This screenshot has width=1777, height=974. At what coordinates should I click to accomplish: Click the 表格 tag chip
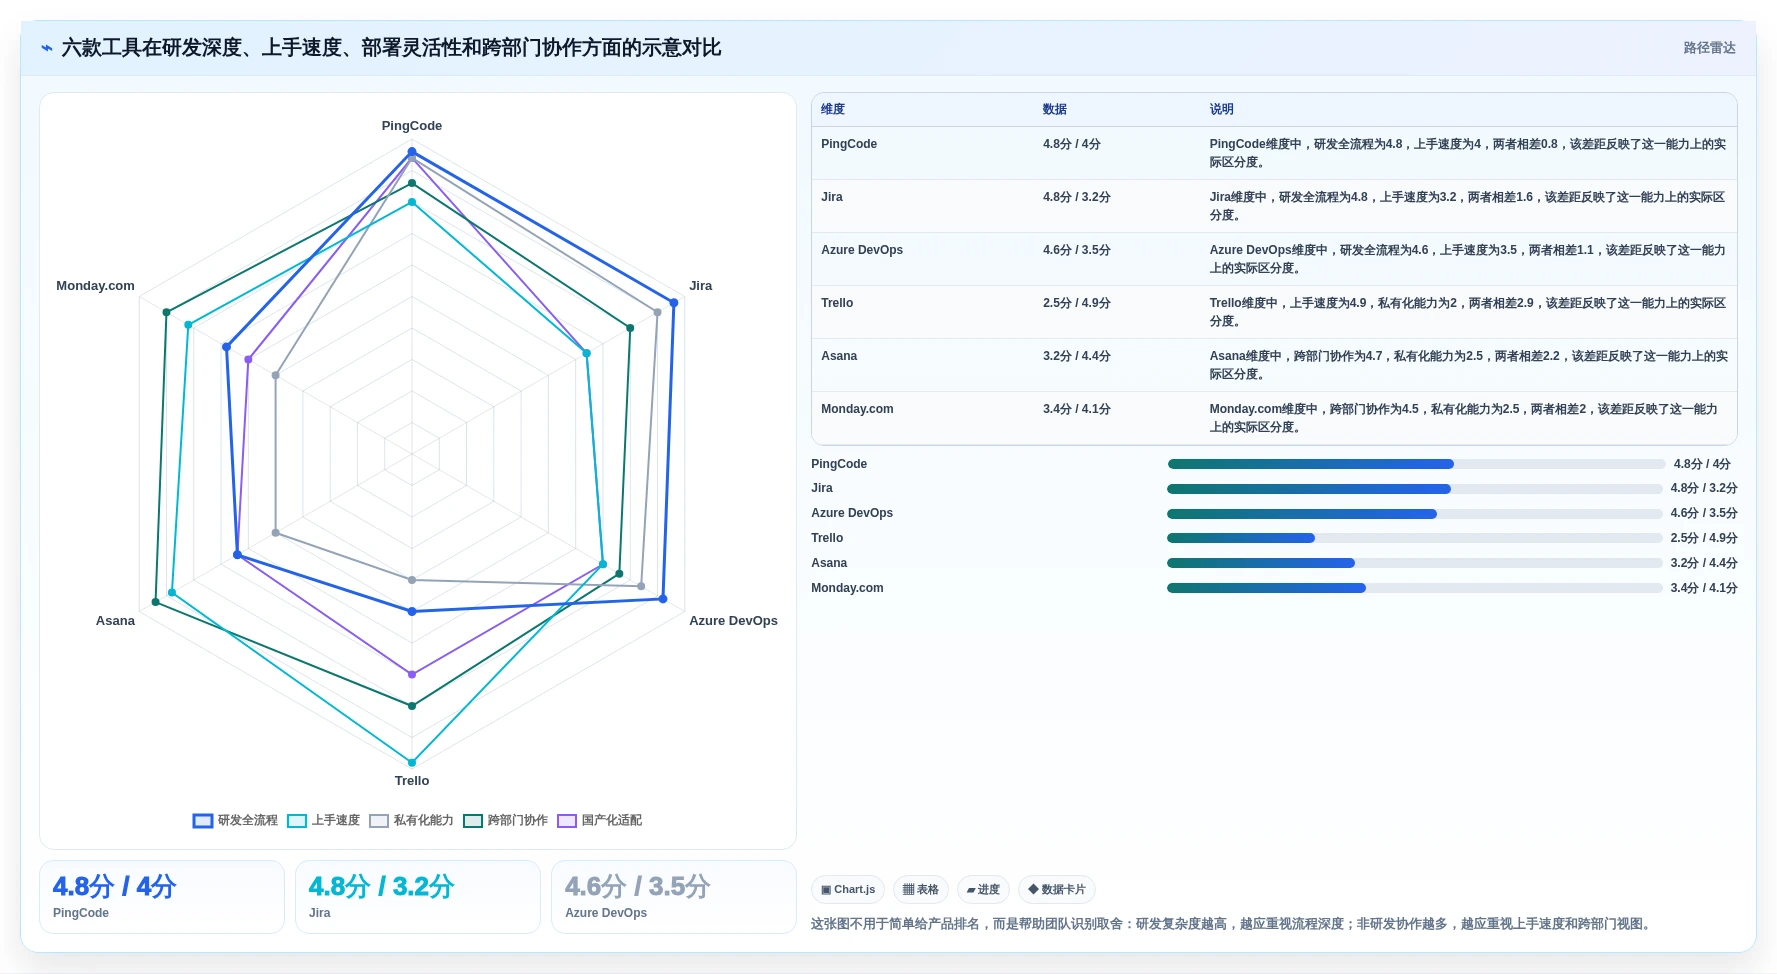(921, 889)
